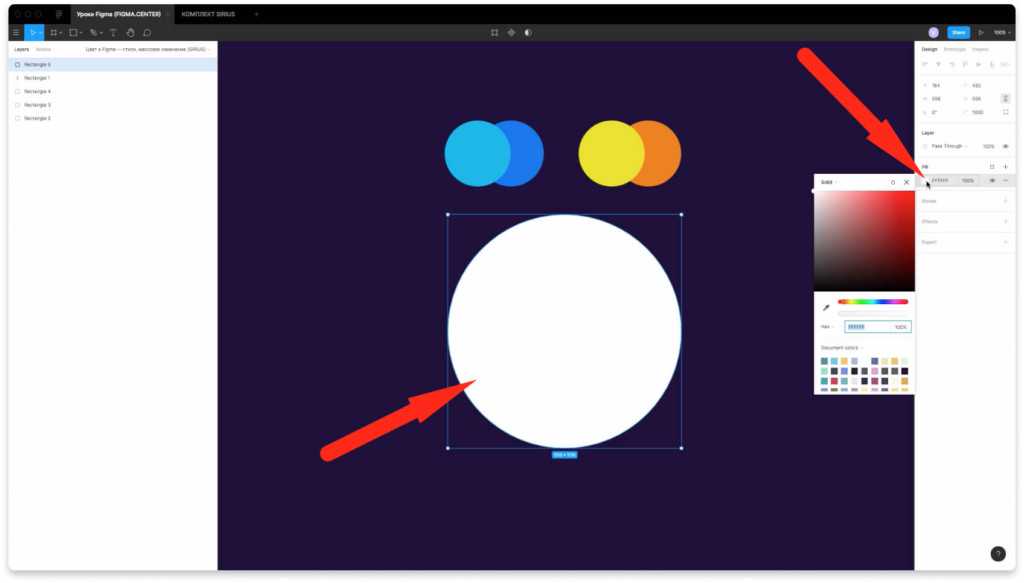Open a new tab with the plus icon

(x=256, y=14)
